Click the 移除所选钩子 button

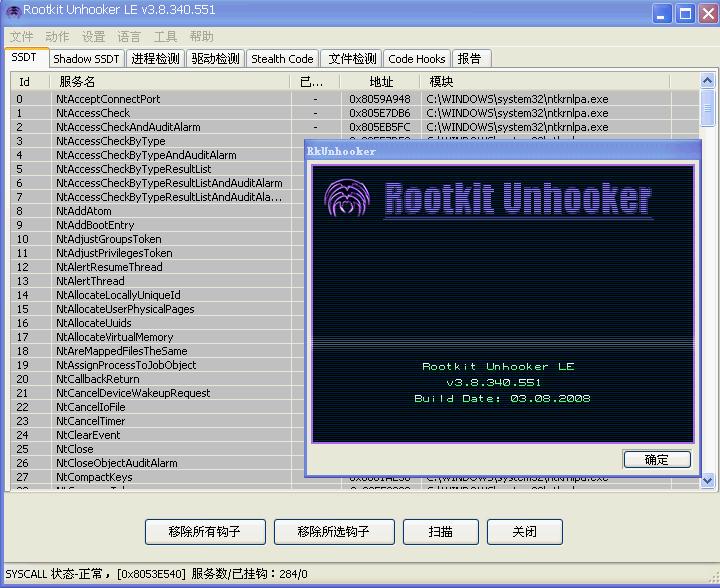coord(334,532)
